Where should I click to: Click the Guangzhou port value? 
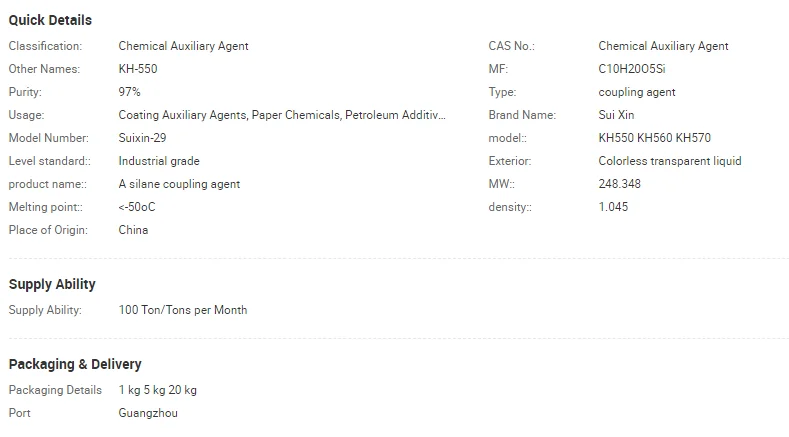point(148,413)
